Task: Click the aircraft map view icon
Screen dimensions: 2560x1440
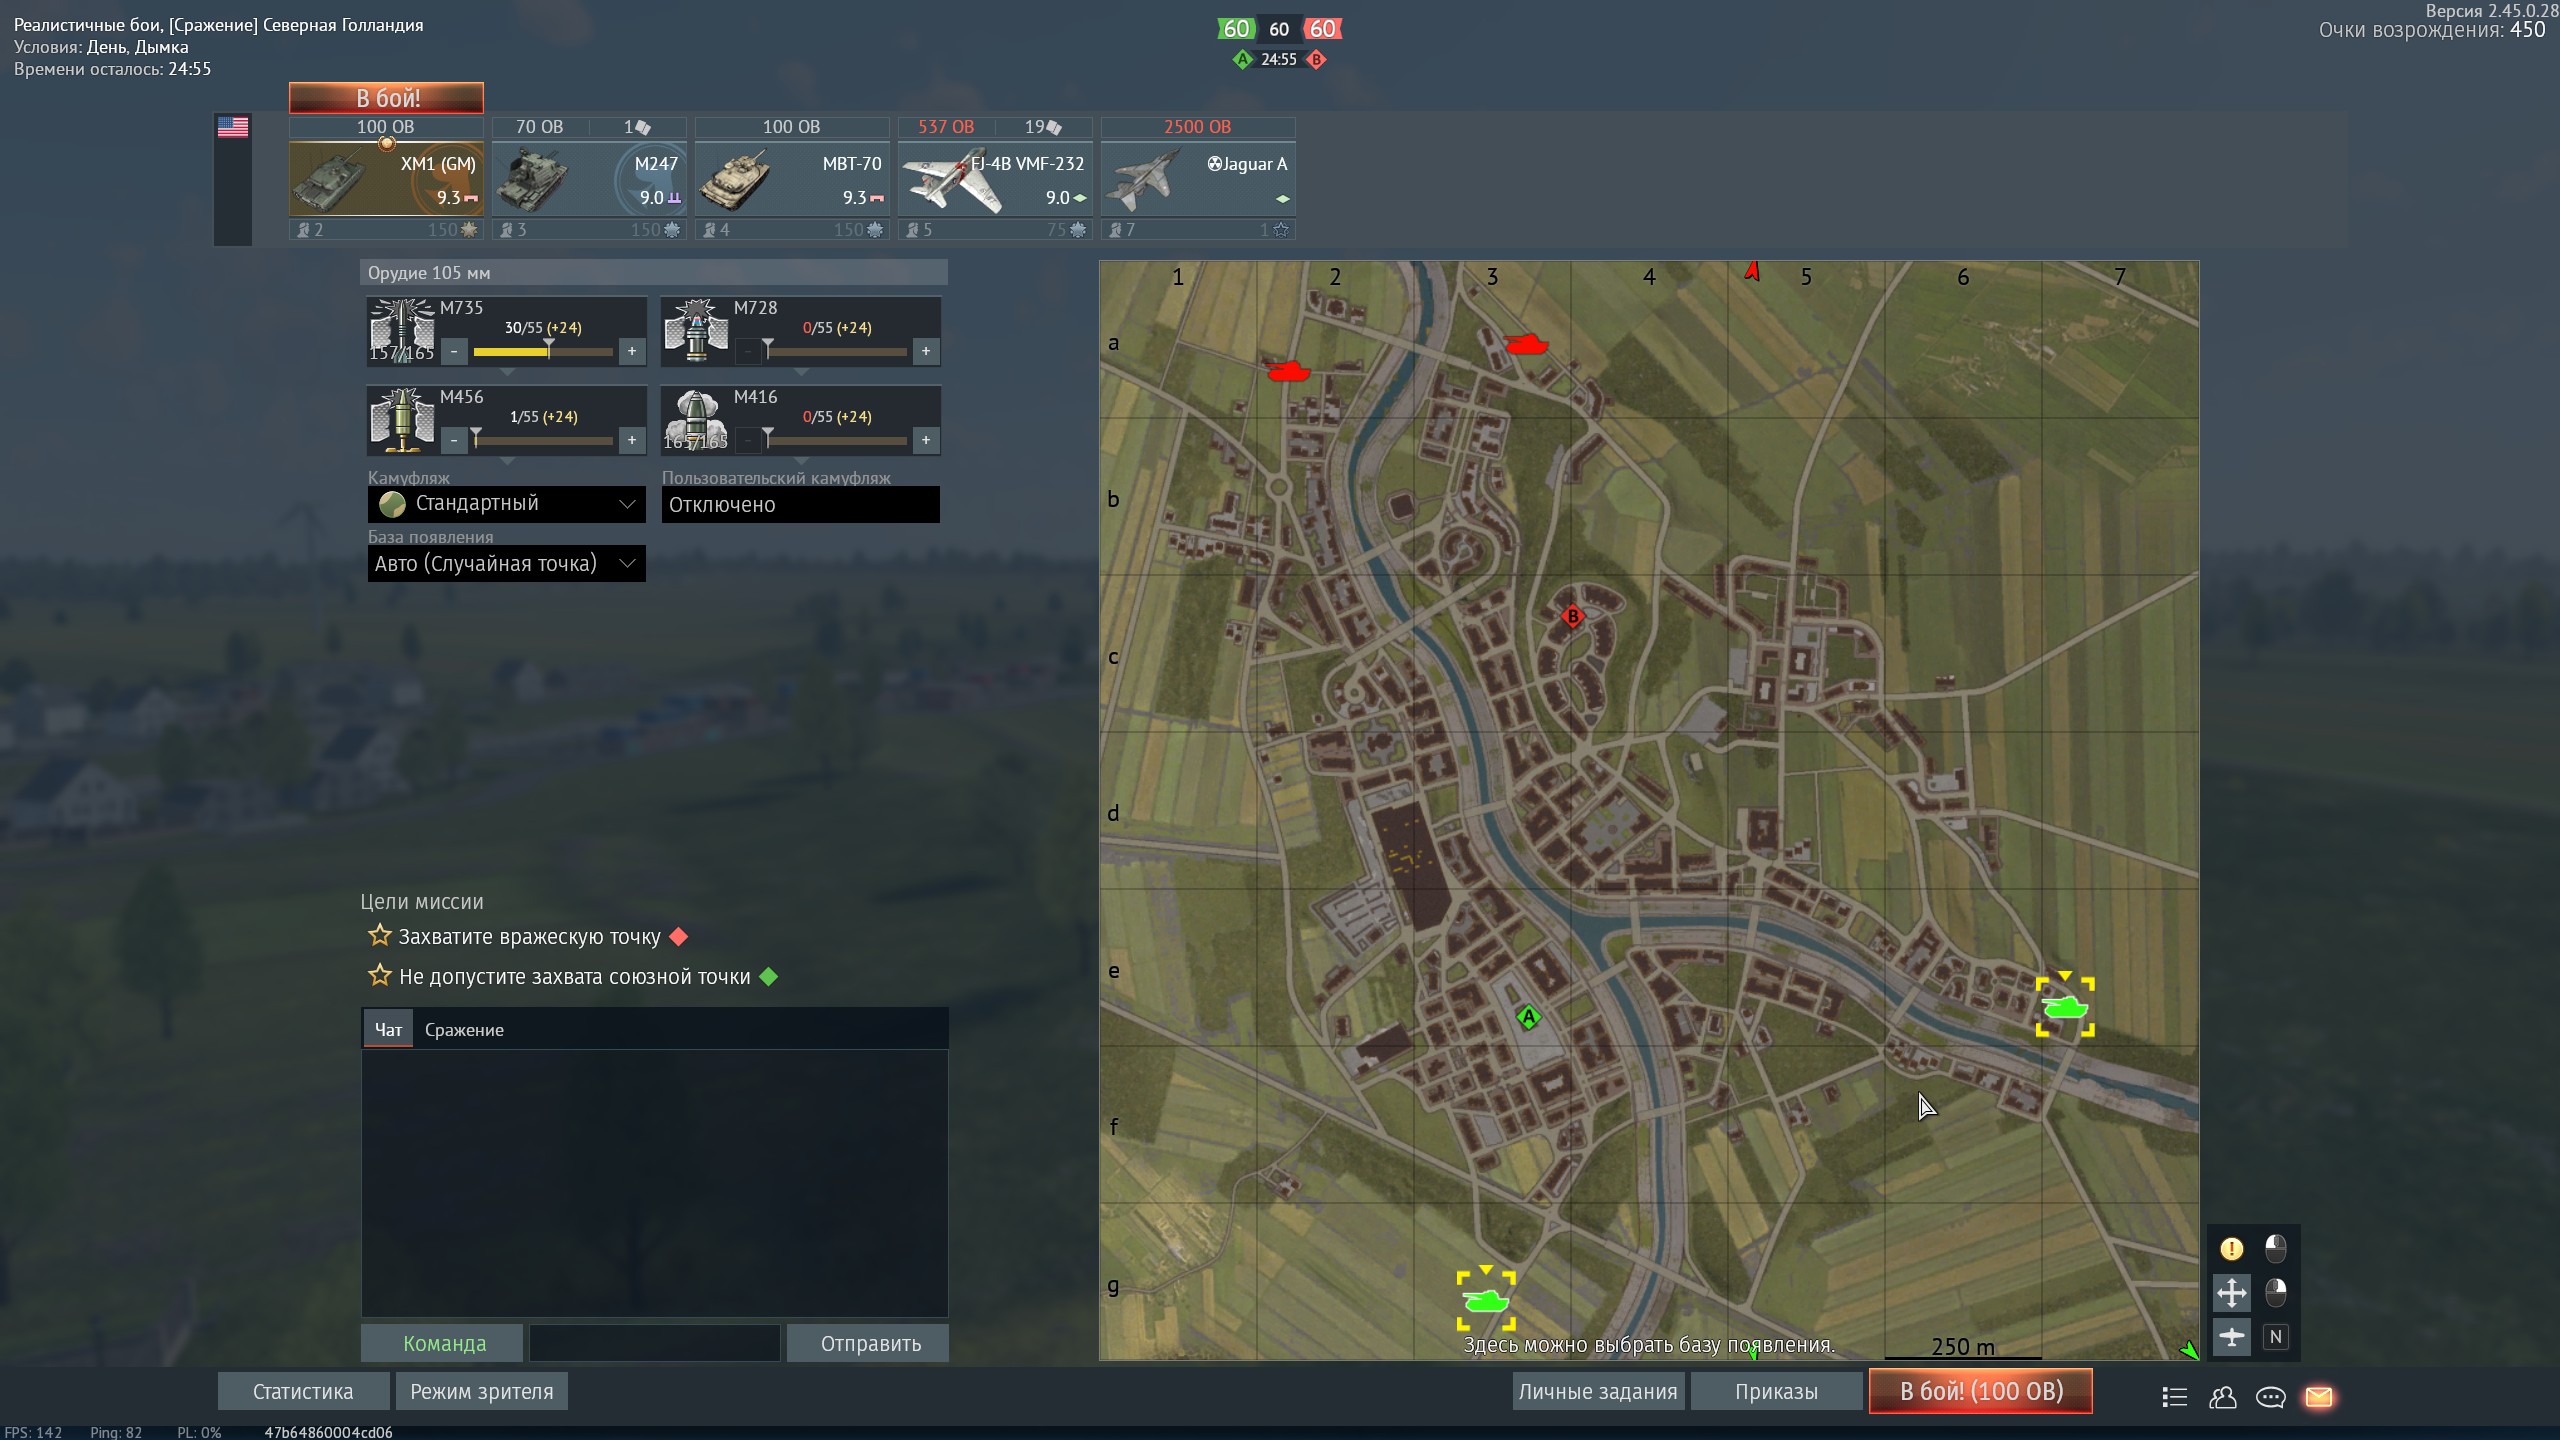Action: [2231, 1337]
